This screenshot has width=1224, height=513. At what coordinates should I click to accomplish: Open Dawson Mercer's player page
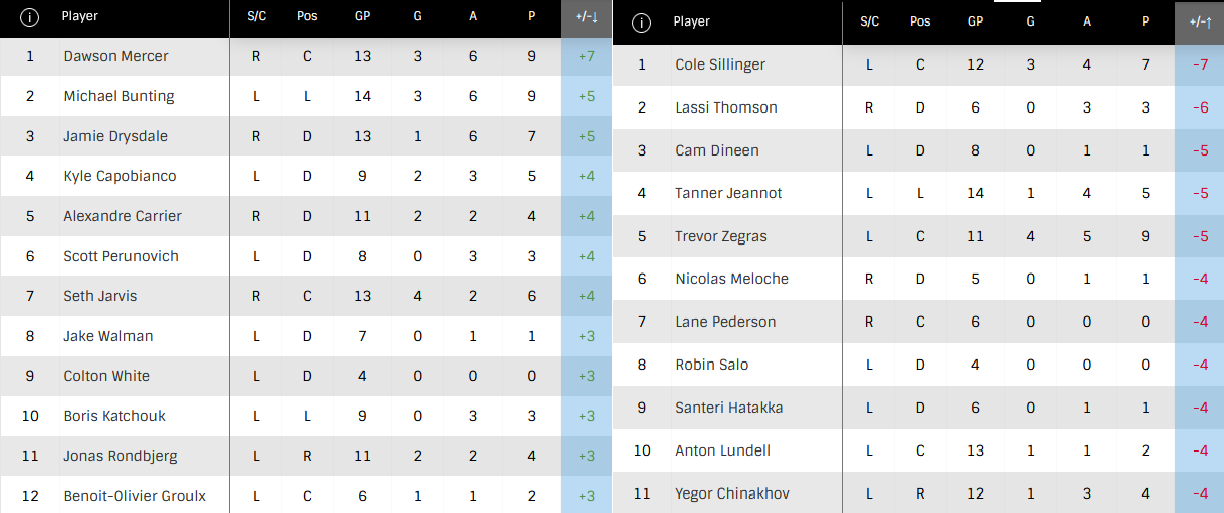click(116, 56)
